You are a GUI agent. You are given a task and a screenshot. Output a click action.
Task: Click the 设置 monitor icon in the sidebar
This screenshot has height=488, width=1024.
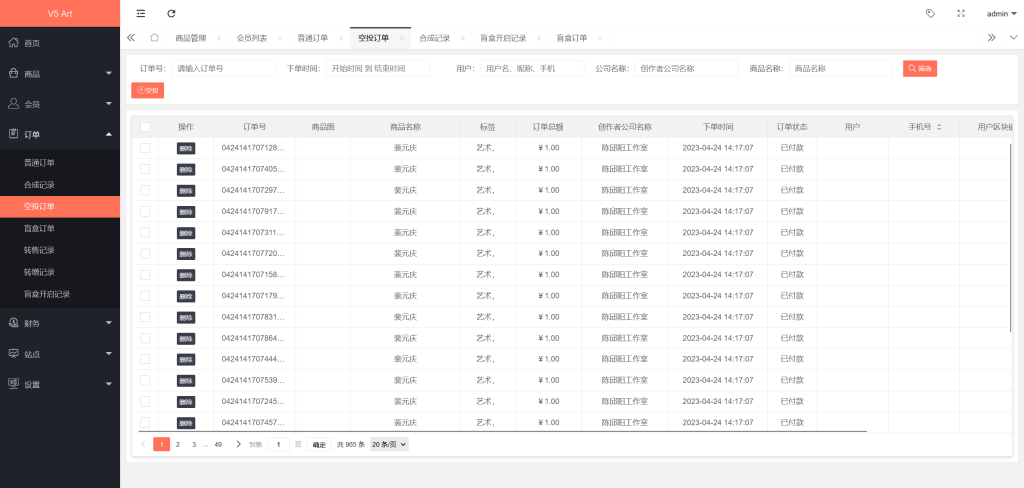(13, 383)
